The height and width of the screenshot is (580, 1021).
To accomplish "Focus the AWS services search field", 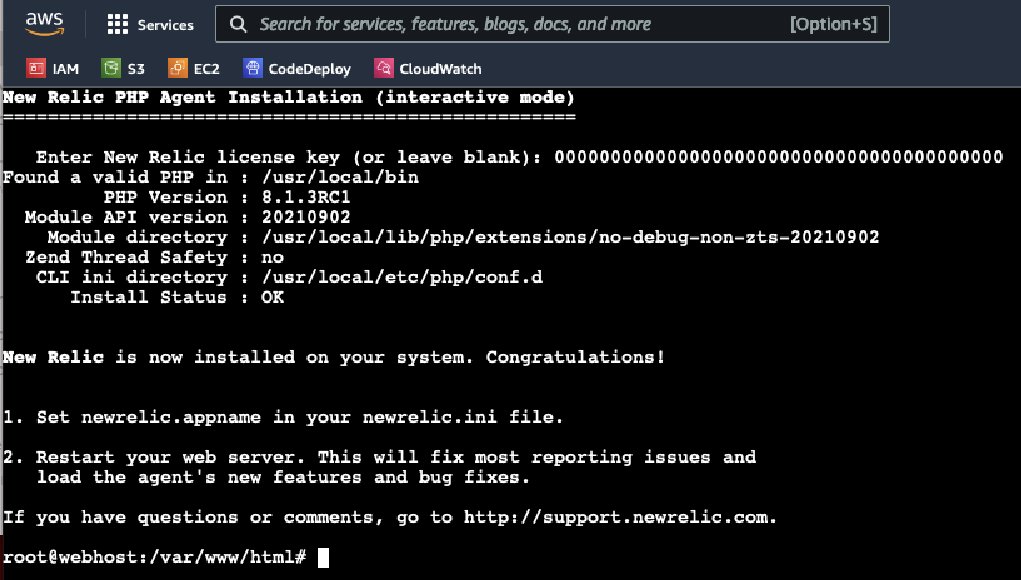I will (x=552, y=24).
